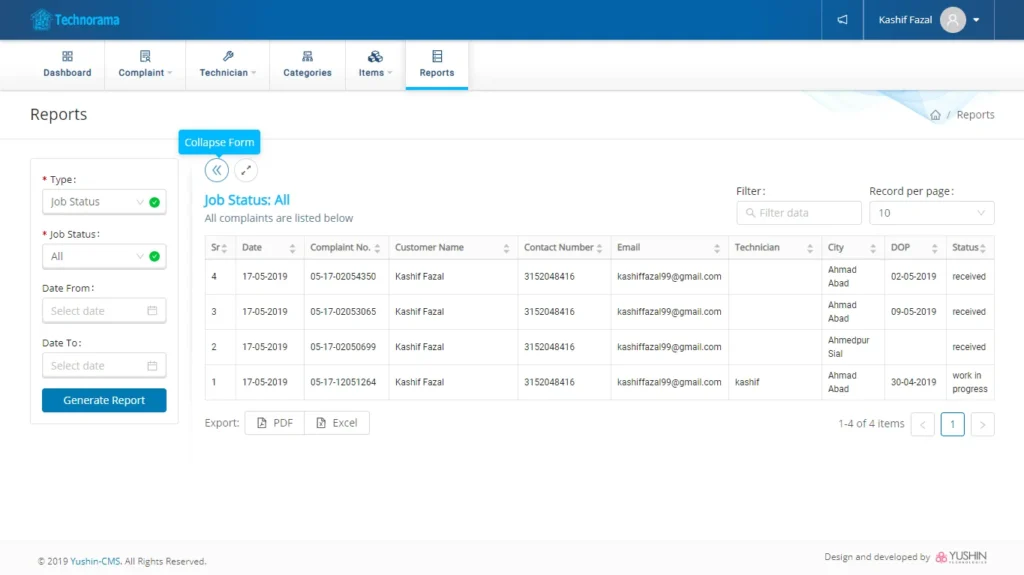
Task: Open the Complaint menu
Action: pos(145,65)
